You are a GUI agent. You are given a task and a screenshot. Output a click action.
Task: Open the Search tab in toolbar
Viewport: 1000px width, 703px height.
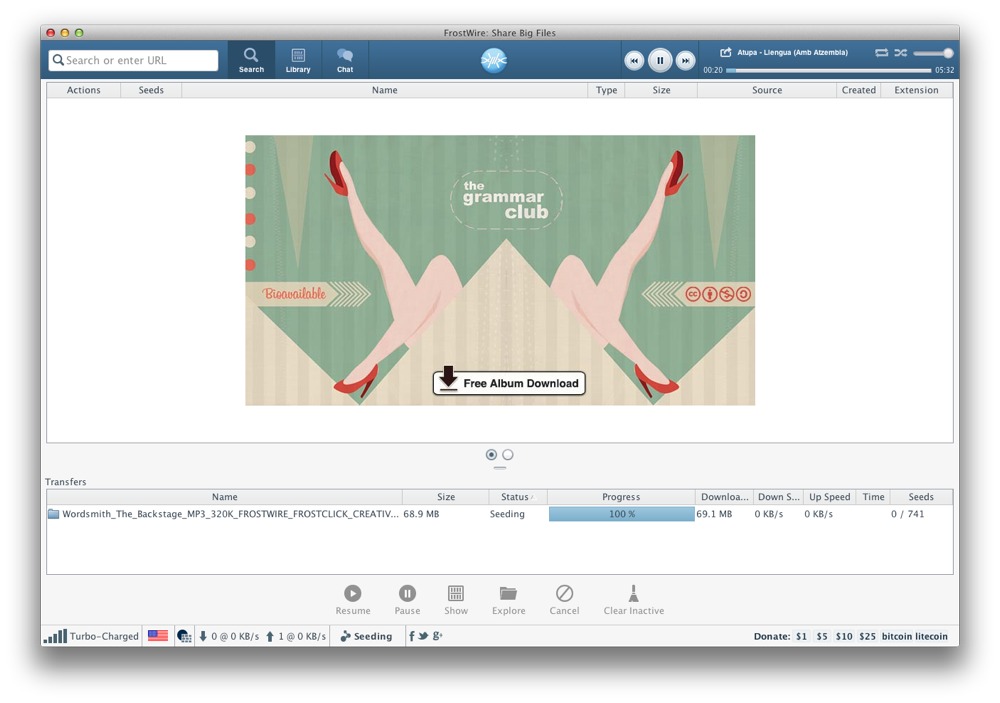pos(251,60)
